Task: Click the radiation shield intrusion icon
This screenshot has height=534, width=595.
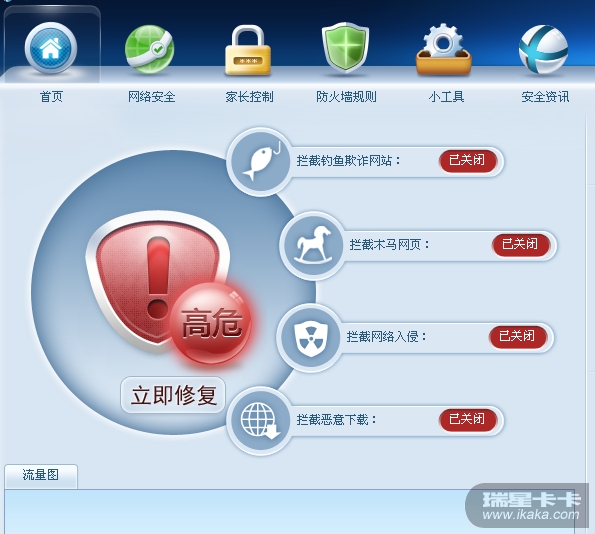Action: [x=311, y=337]
